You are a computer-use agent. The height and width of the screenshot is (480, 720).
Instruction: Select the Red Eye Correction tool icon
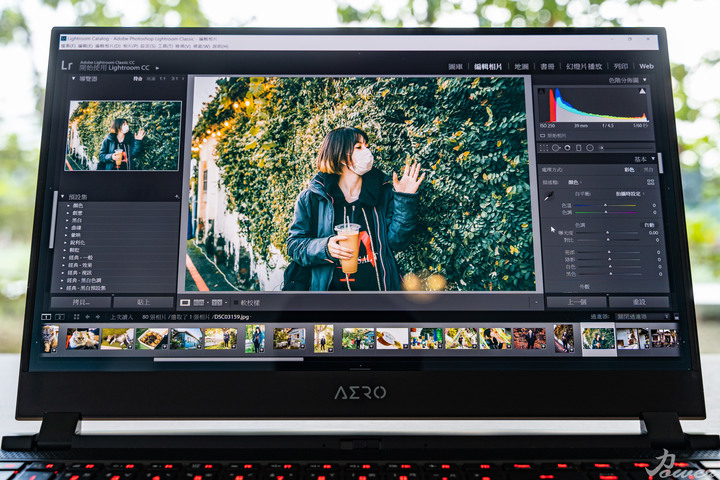click(568, 148)
